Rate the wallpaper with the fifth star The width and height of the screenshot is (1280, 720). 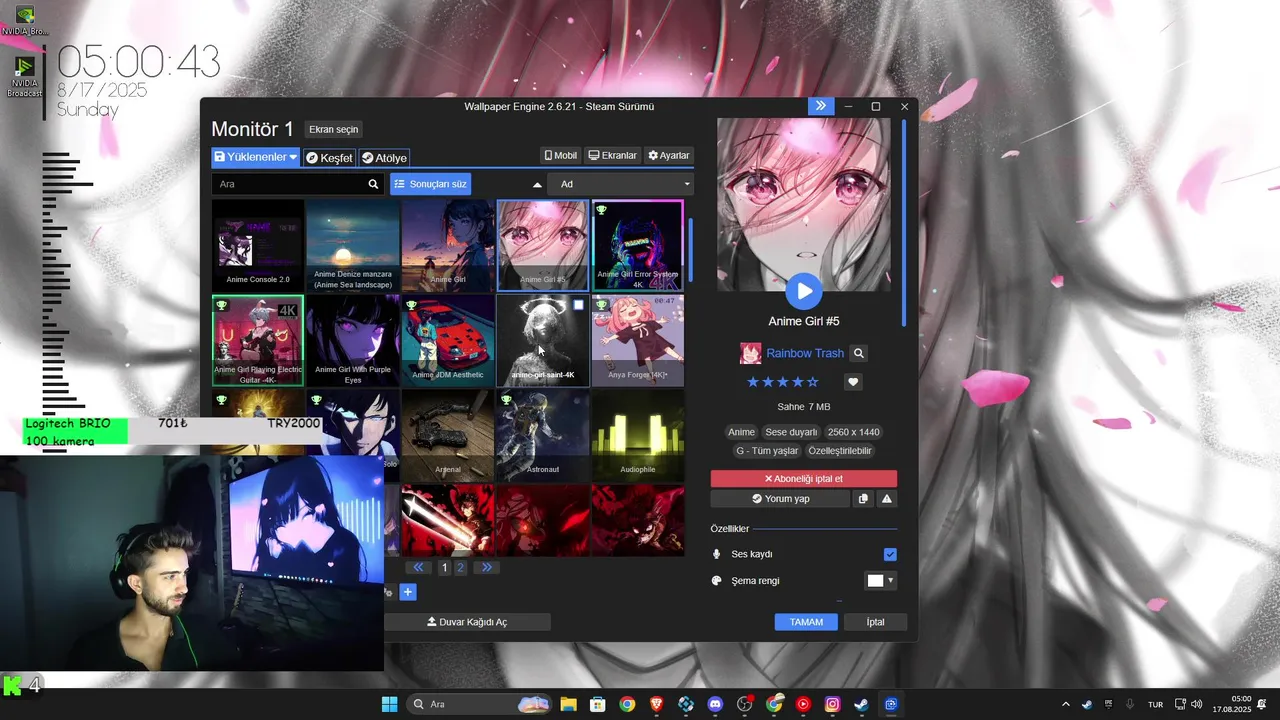click(x=813, y=382)
